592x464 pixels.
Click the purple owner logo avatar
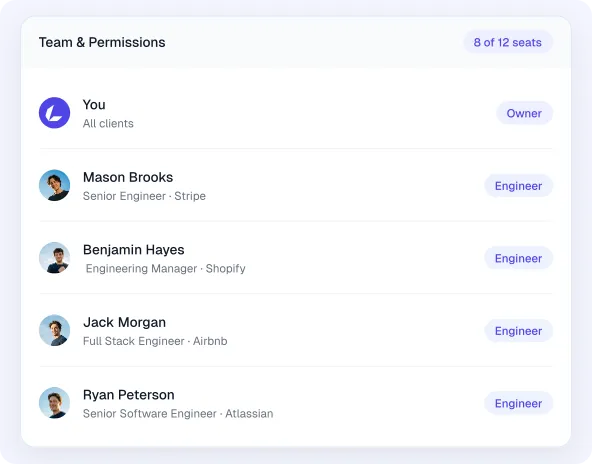click(54, 113)
